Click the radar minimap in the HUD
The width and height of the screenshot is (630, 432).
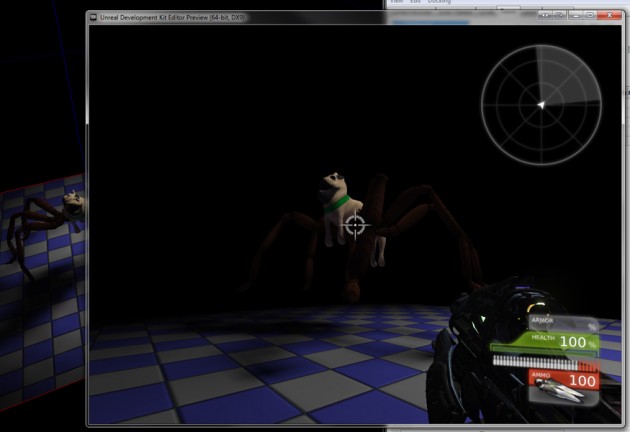541,103
